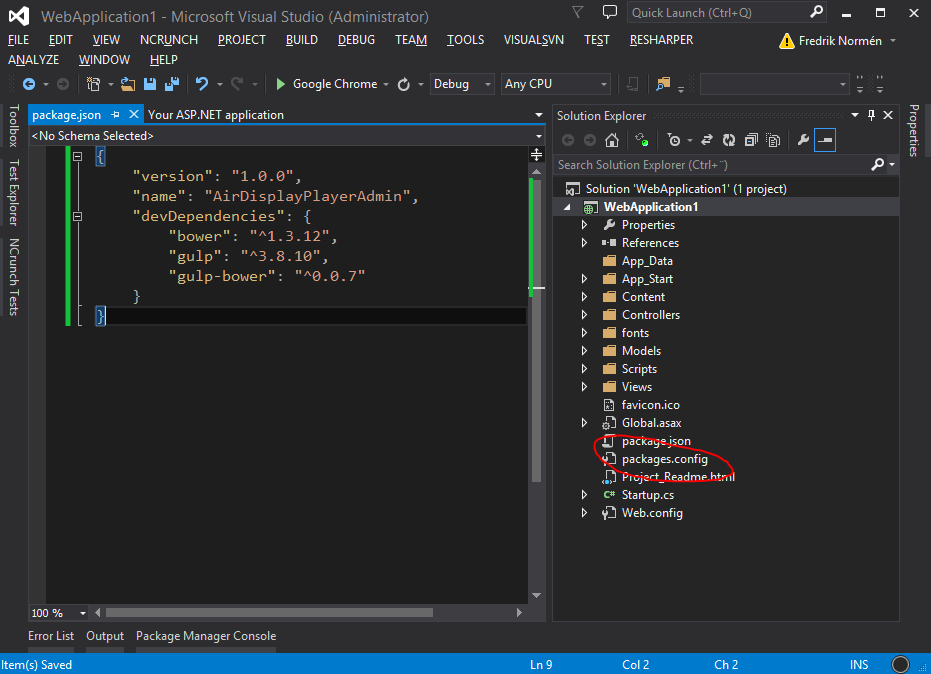Expand the Models folder node
The width and height of the screenshot is (931, 674).
[x=584, y=351]
